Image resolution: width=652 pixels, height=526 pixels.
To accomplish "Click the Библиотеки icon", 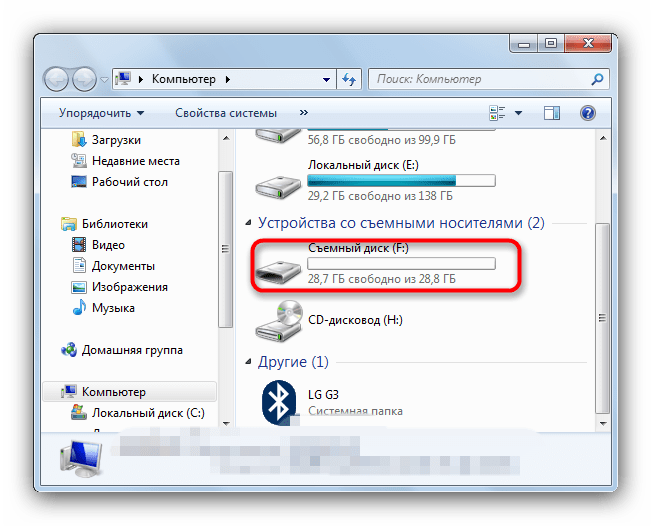I will (69, 224).
